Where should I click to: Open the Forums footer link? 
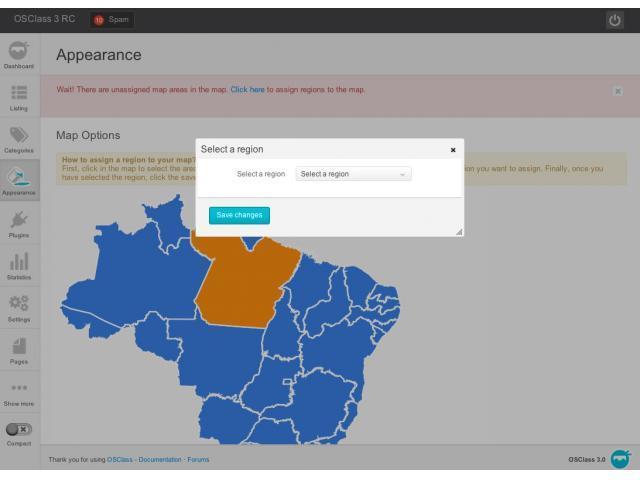point(198,460)
